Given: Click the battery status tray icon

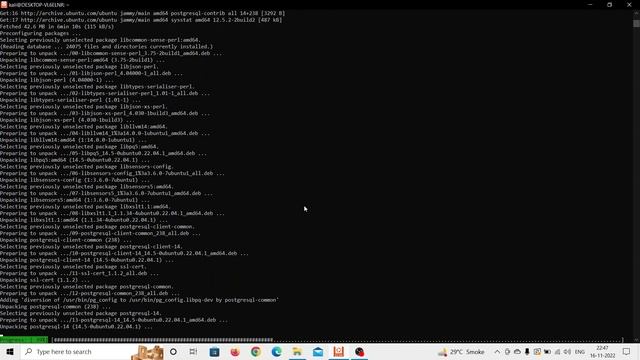Looking at the screenshot, I should coord(547,351).
